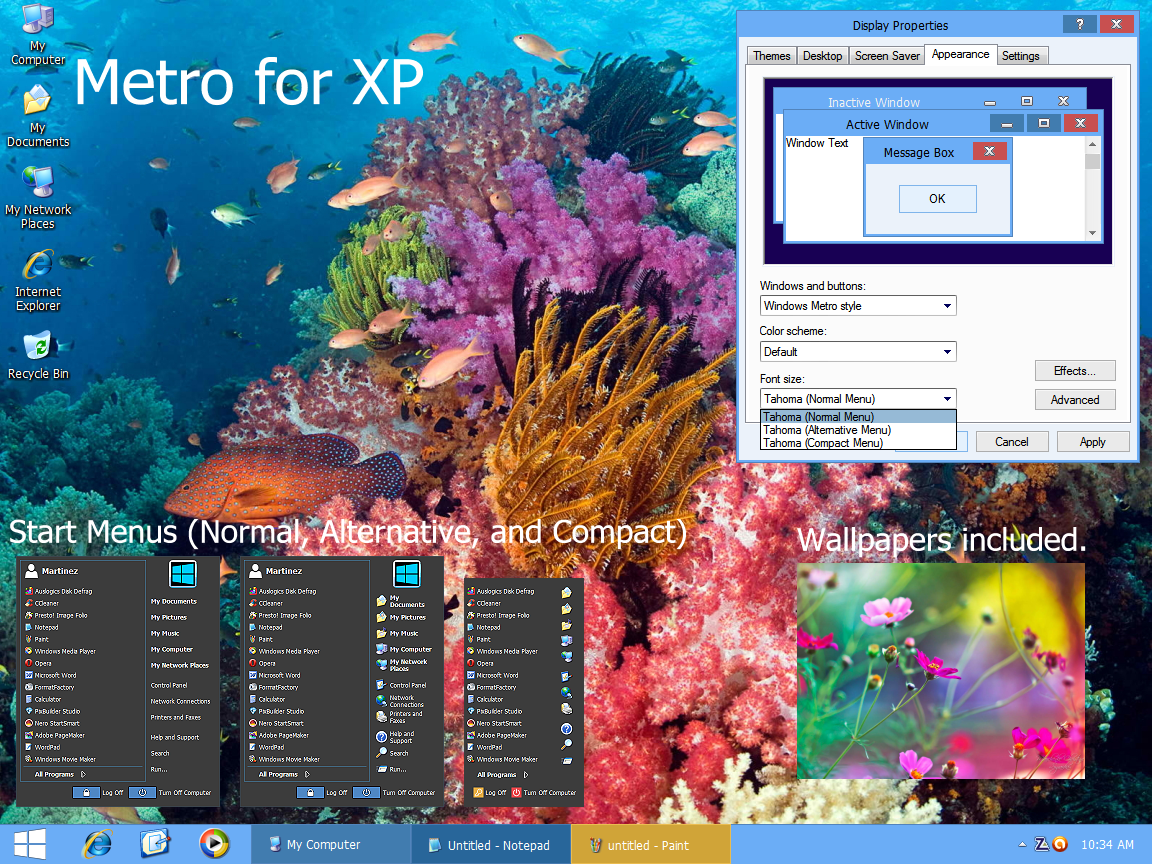The image size is (1152, 864).
Task: Open Advanced appearance settings
Action: click(1075, 399)
